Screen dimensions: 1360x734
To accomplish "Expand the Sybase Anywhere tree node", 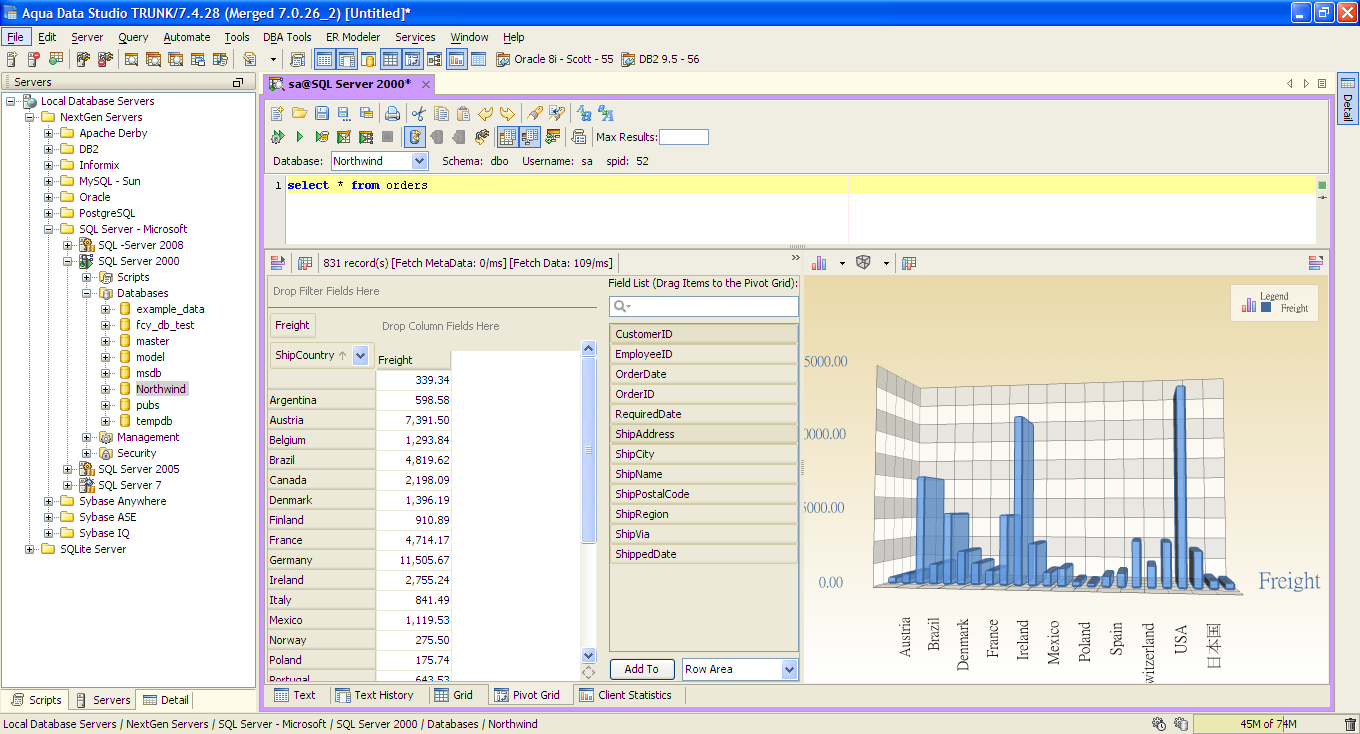I will (49, 501).
